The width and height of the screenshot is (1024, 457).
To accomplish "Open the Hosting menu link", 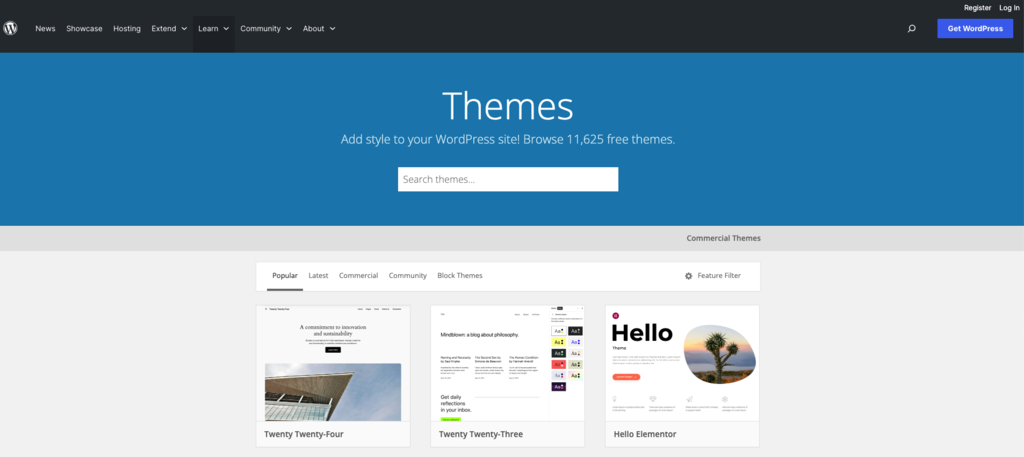I will pyautogui.click(x=127, y=29).
